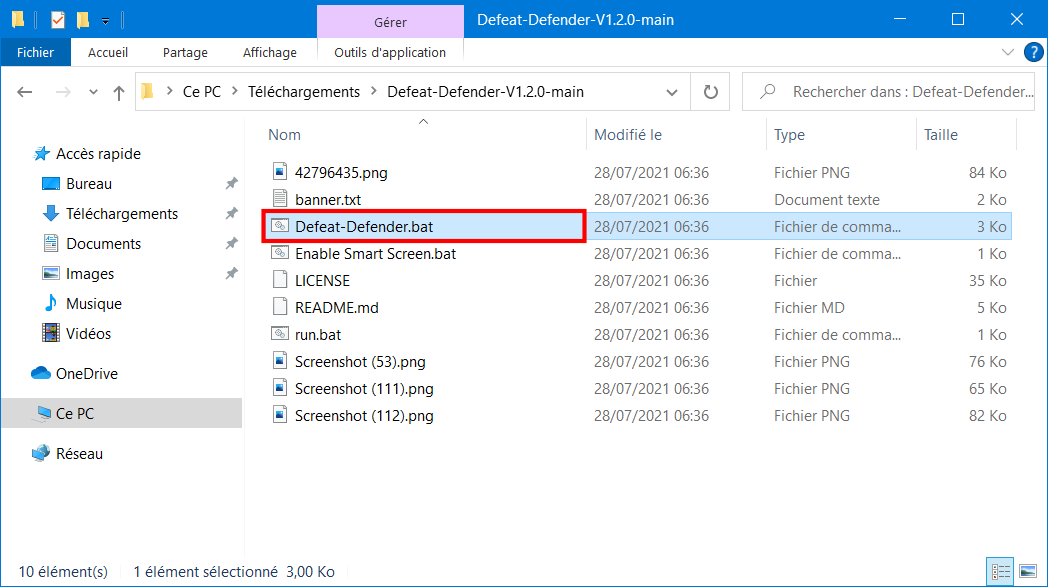Image resolution: width=1048 pixels, height=587 pixels.
Task: Open the Help question mark icon
Action: tap(1033, 52)
